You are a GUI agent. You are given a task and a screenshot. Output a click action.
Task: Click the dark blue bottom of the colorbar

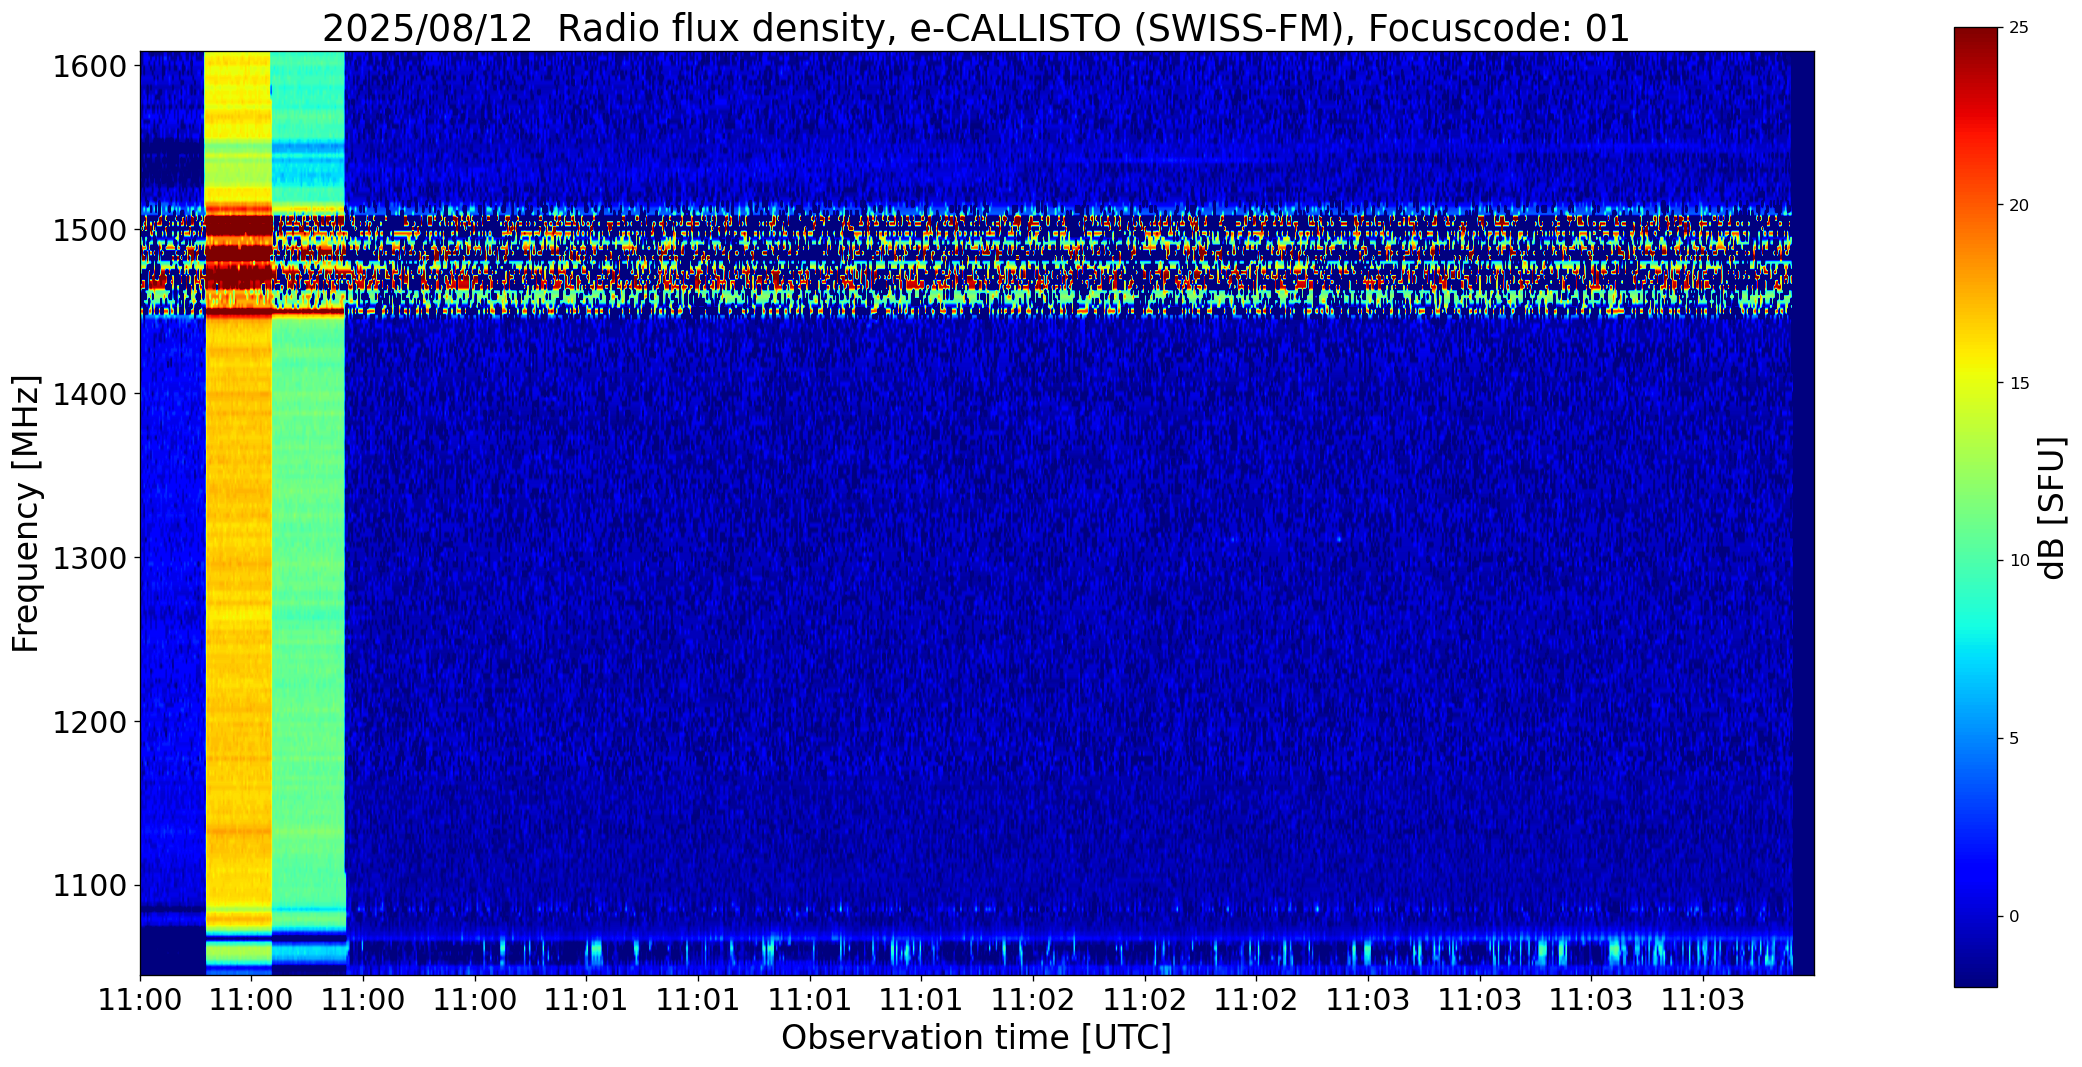point(1976,970)
